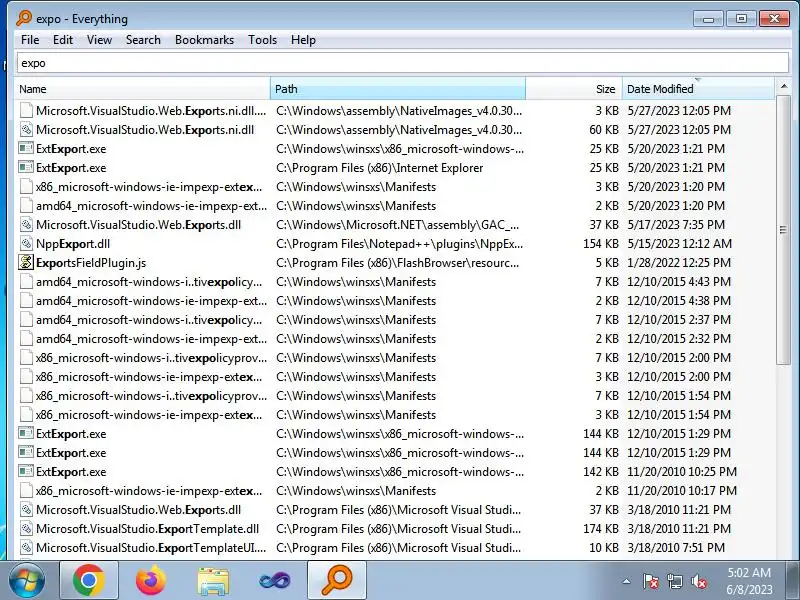Viewport: 800px width, 600px height.
Task: Click file name ExportsFieldPlugin.js
Action: [x=91, y=263]
